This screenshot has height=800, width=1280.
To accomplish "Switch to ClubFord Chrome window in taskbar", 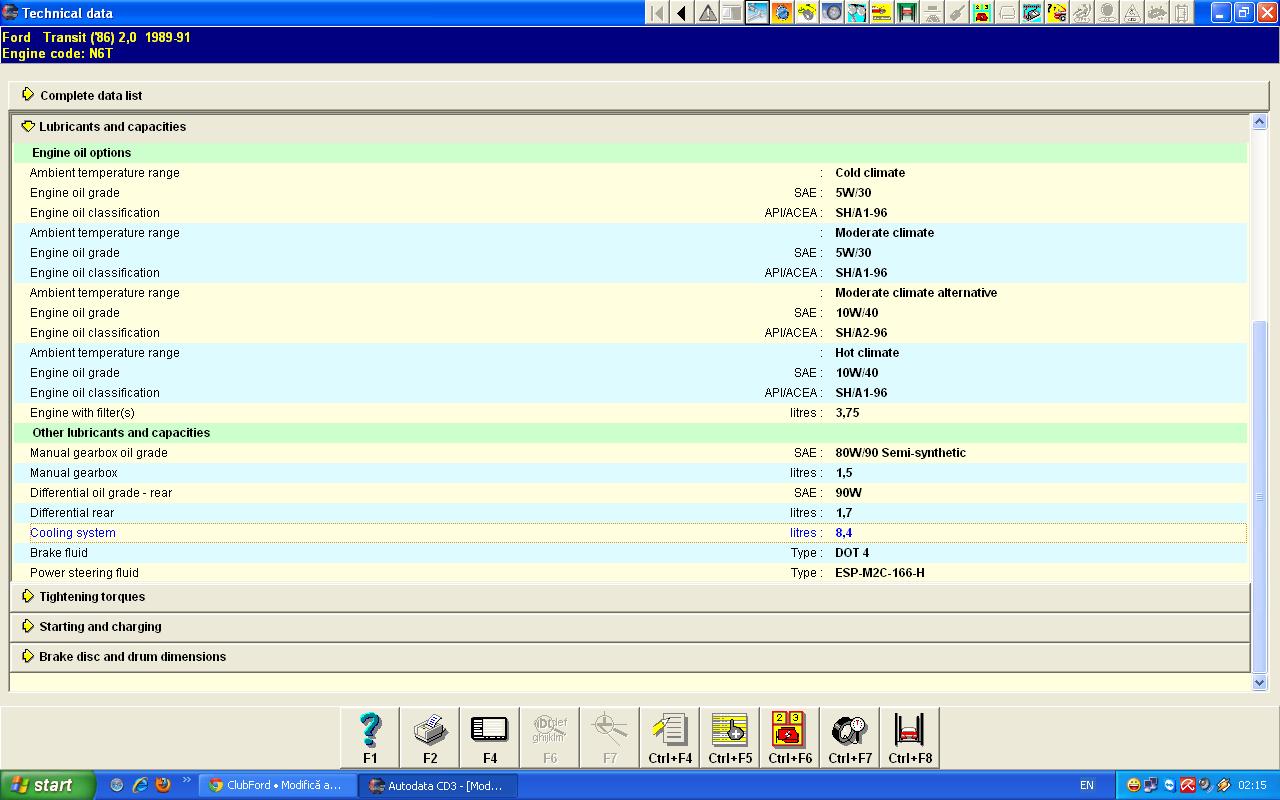I will point(277,785).
